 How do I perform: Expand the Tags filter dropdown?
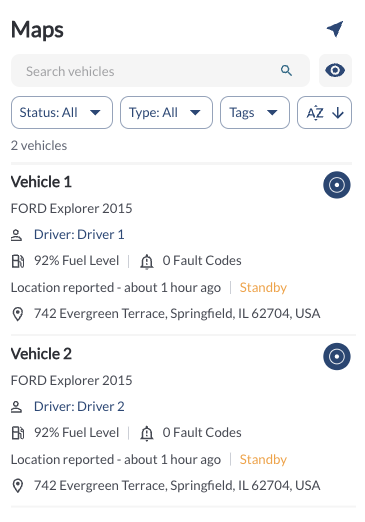[x=255, y=113]
